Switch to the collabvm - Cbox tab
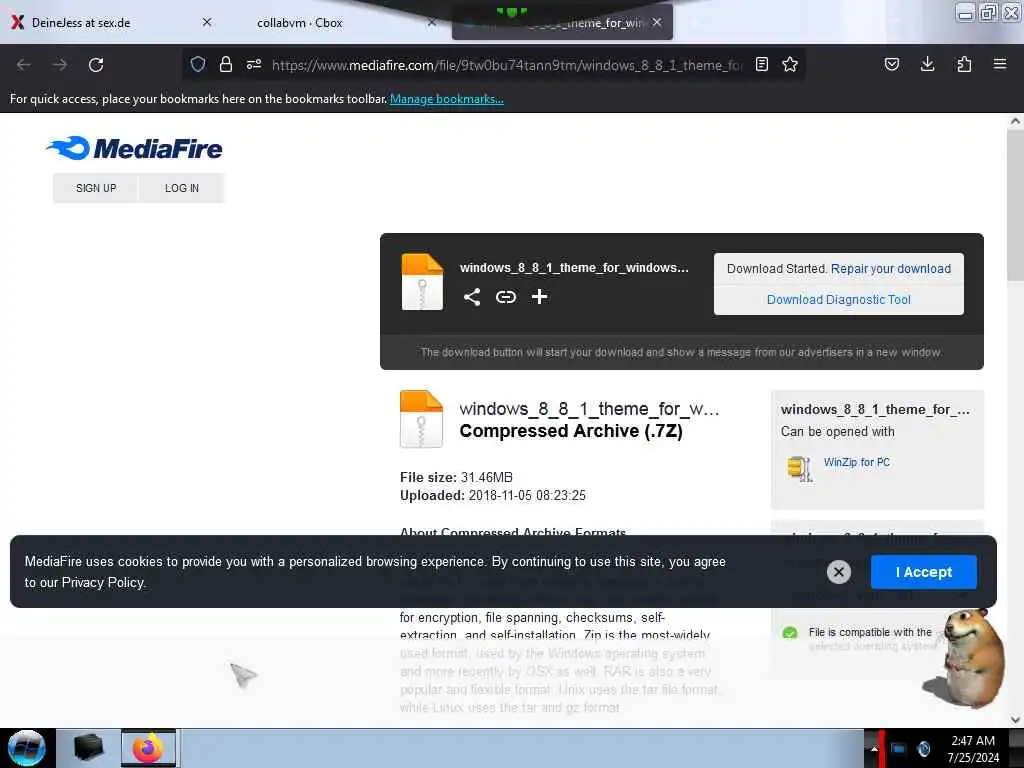This screenshot has width=1024, height=768. pos(300,22)
